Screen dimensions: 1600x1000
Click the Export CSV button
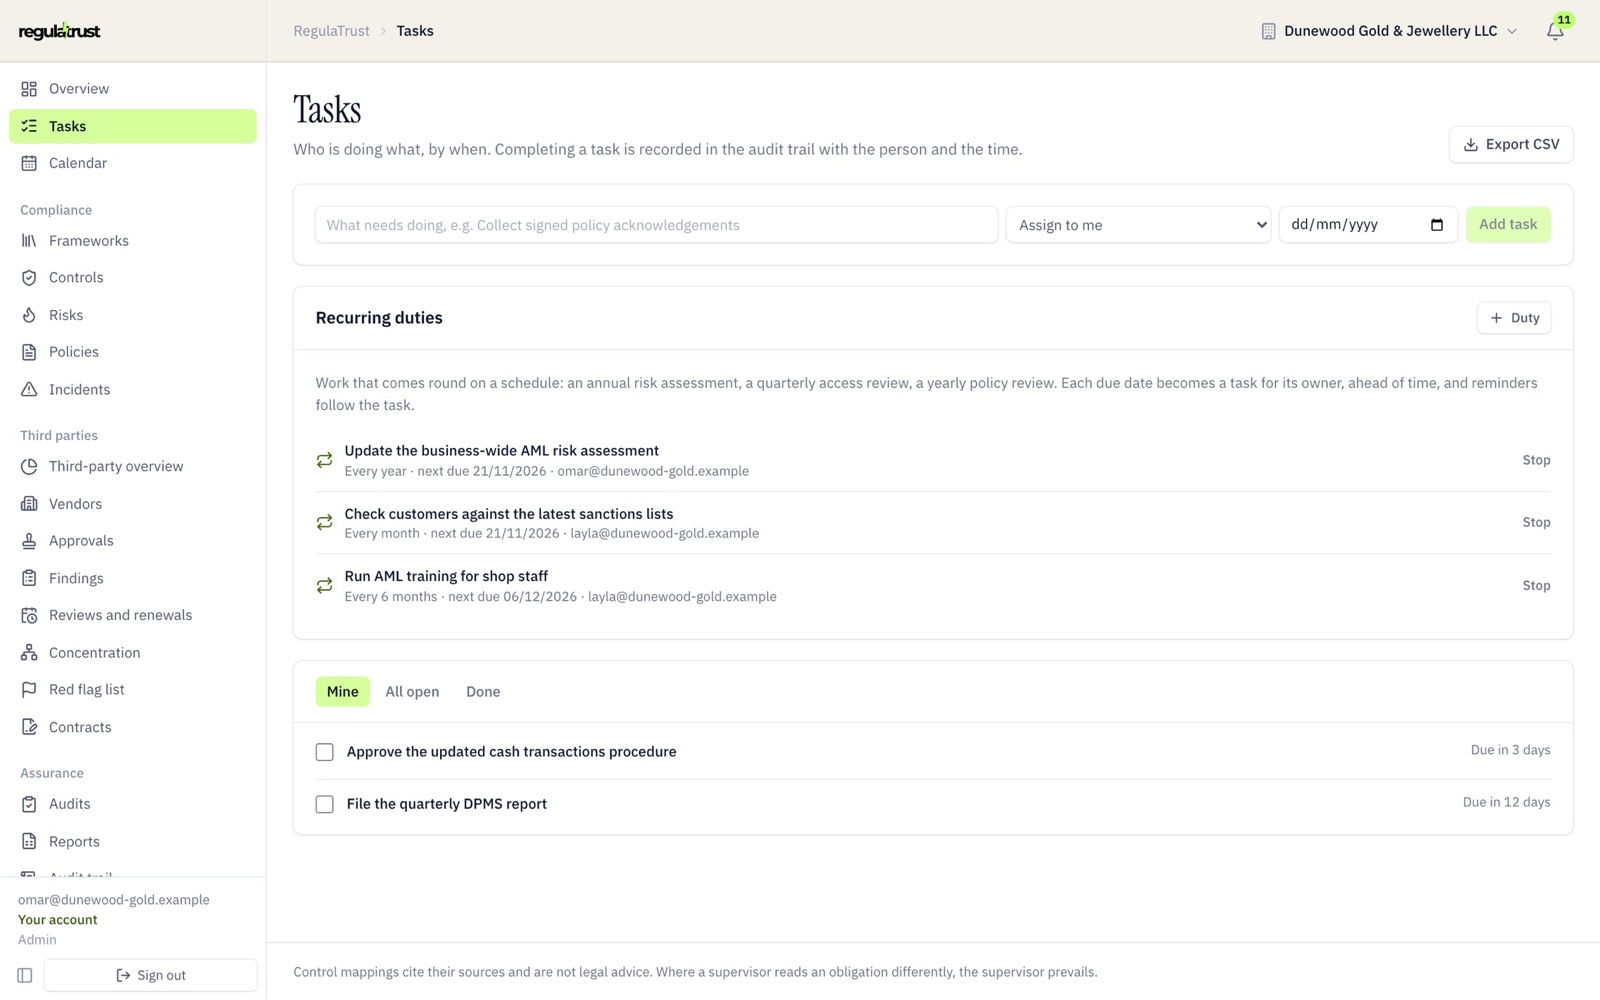[x=1511, y=144]
